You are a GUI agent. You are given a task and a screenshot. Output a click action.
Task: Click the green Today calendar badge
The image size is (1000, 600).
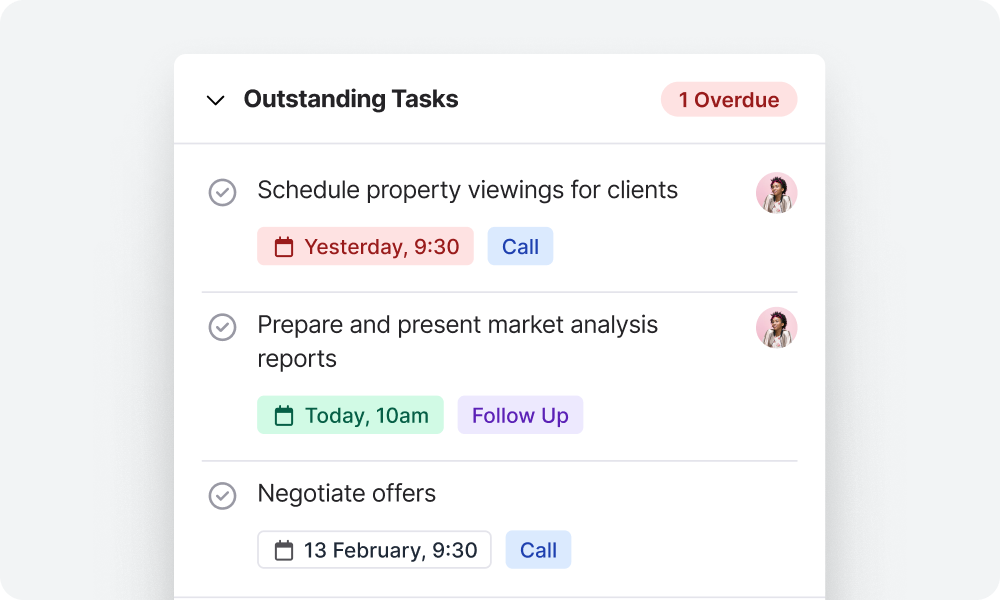[350, 415]
